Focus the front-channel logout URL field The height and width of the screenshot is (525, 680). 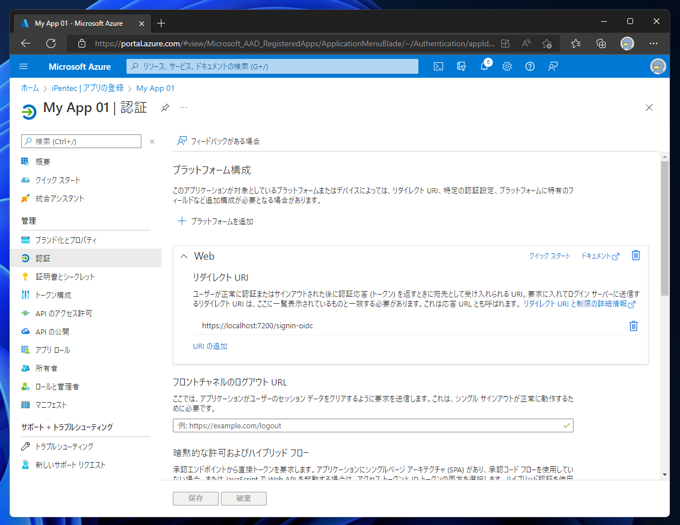pyautogui.click(x=373, y=426)
